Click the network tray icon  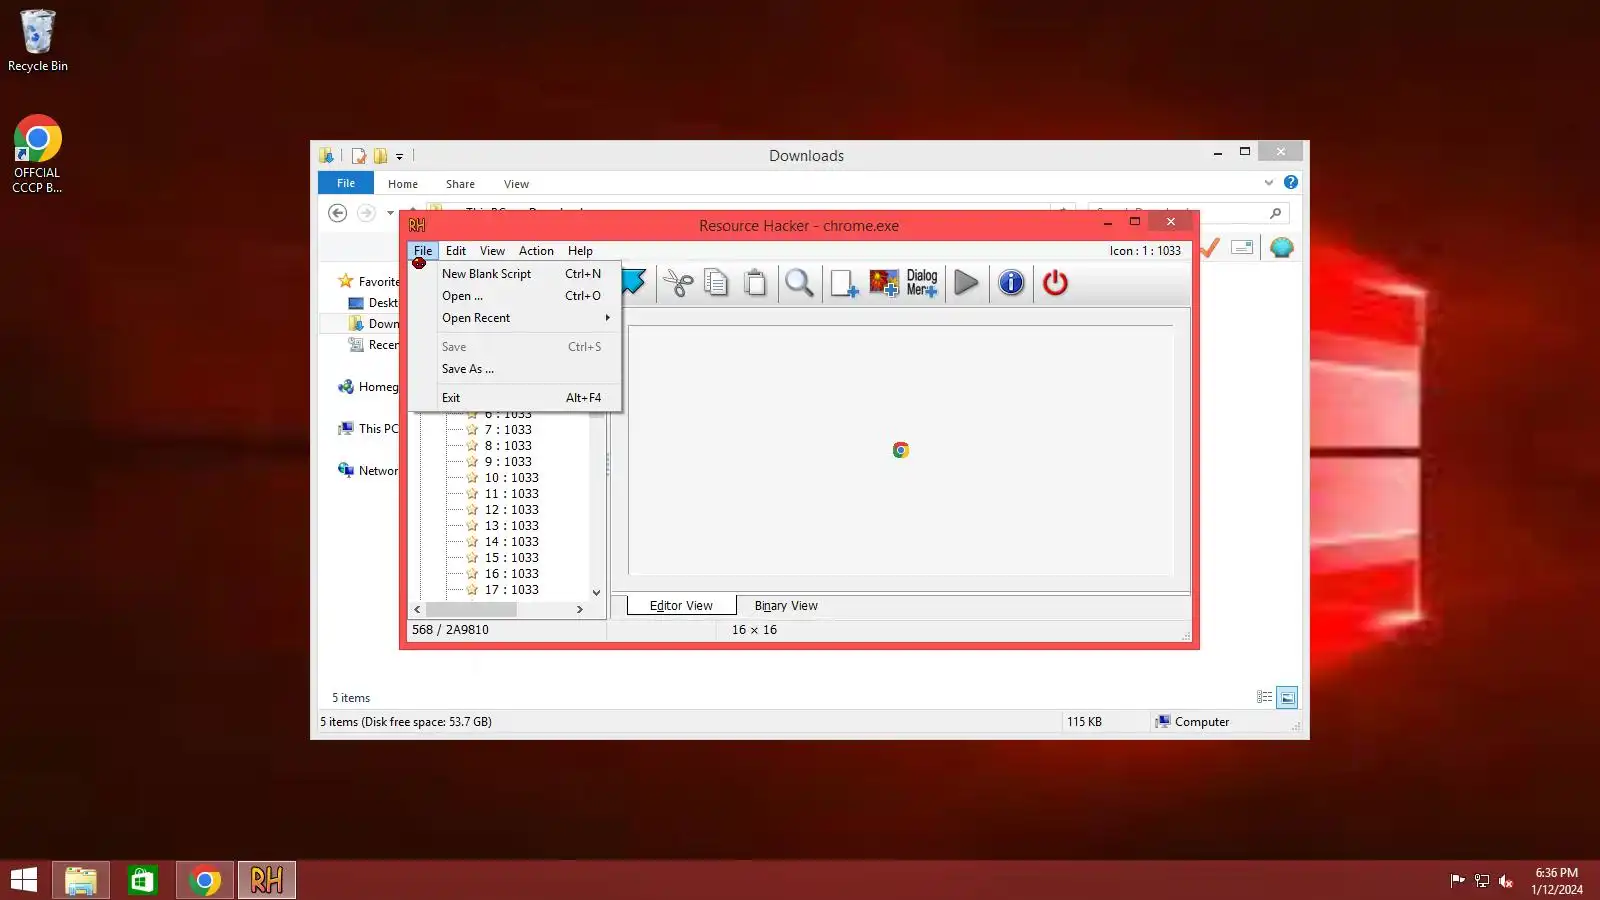point(1482,881)
